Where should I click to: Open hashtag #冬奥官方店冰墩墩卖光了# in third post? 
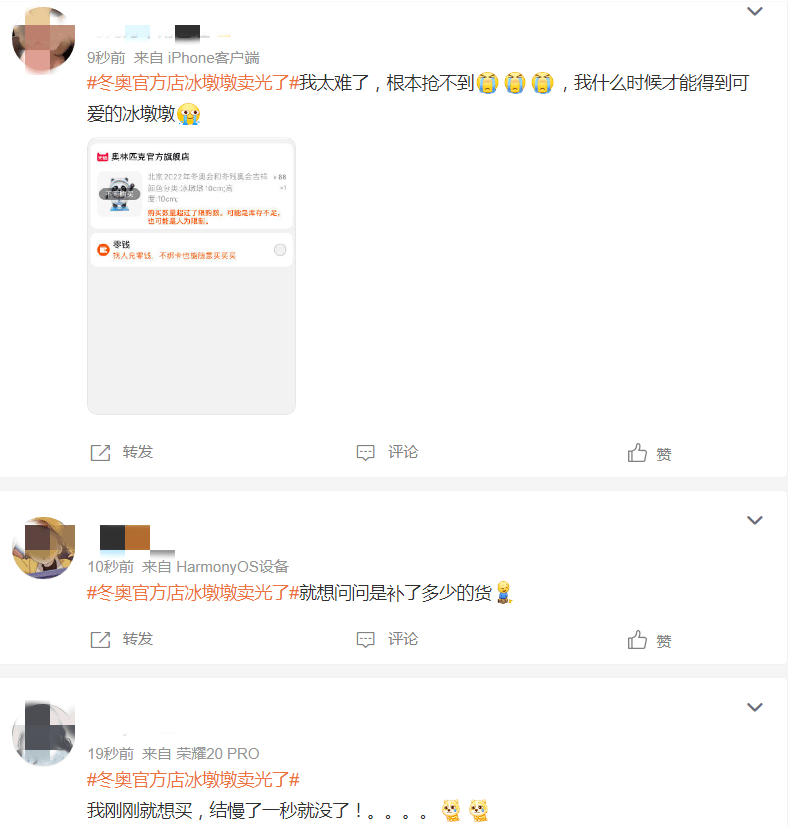(x=193, y=780)
